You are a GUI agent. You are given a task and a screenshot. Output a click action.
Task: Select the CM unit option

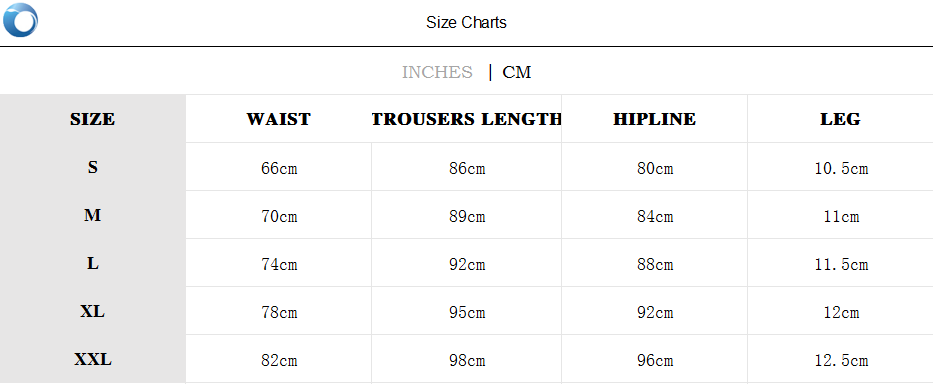coord(516,72)
